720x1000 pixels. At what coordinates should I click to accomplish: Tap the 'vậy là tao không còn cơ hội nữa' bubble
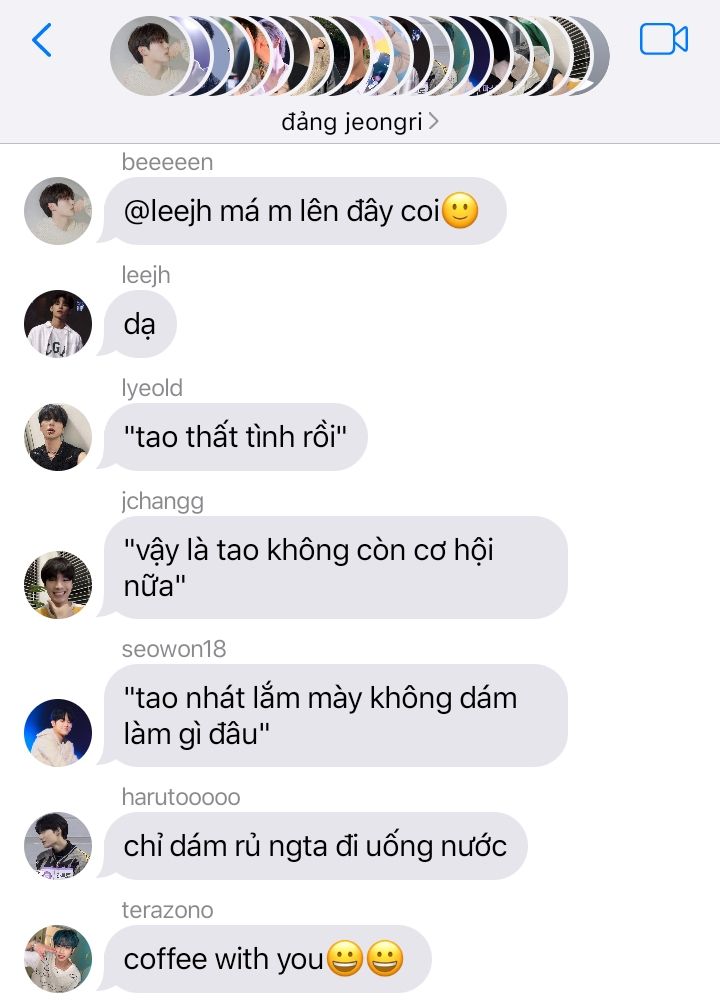pos(335,568)
